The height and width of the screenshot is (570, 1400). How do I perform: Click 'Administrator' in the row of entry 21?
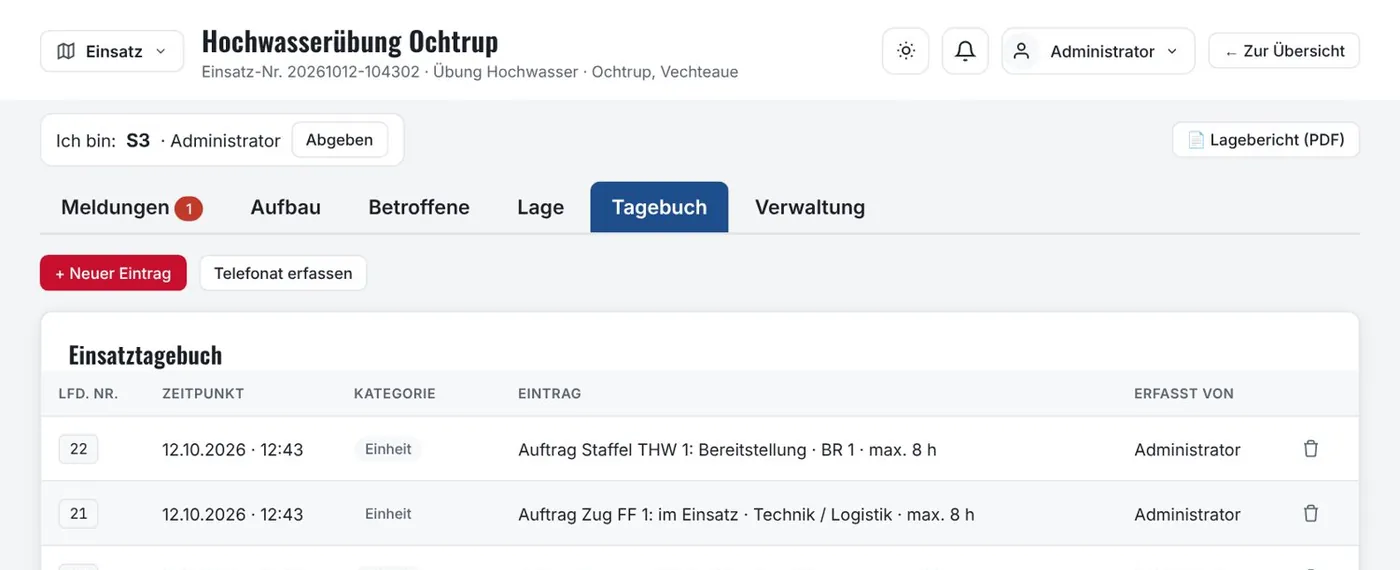pyautogui.click(x=1187, y=514)
